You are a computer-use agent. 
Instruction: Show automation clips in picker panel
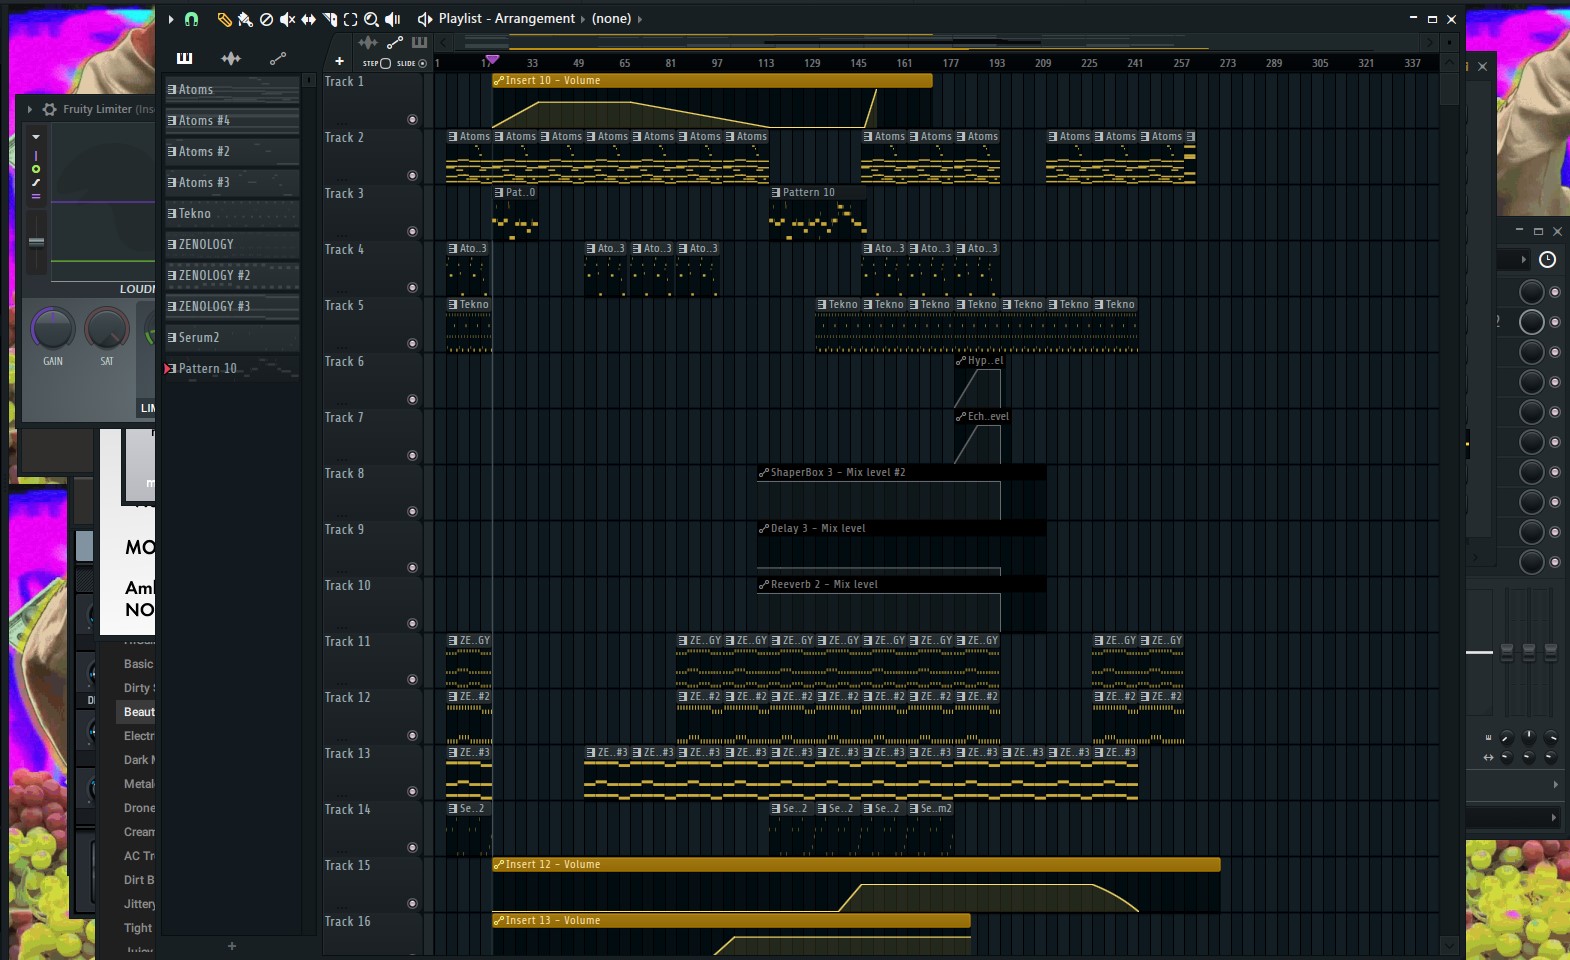coord(278,58)
